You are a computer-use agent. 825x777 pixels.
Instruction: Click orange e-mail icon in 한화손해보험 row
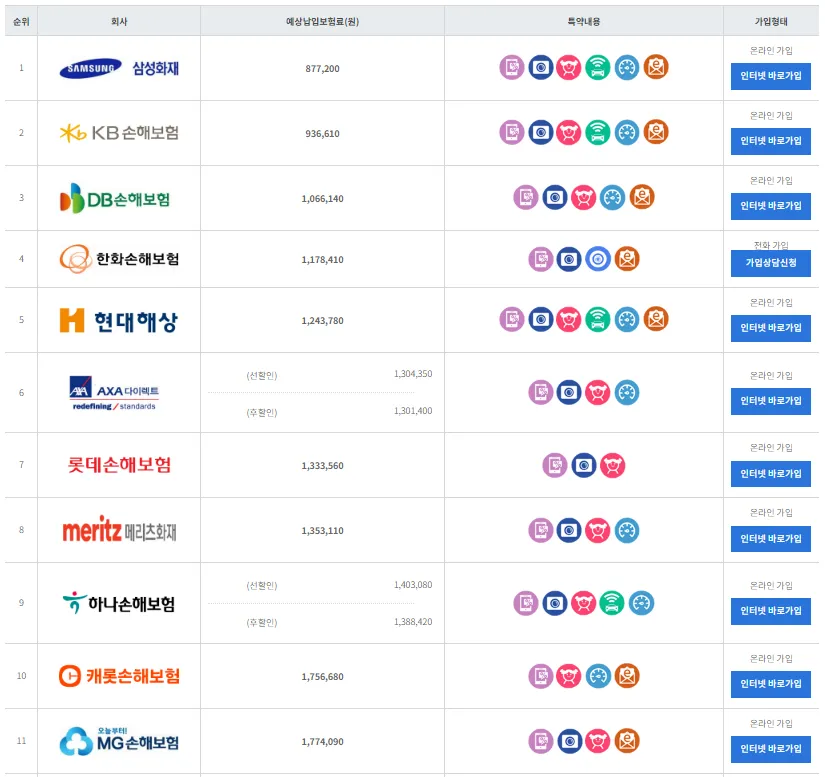point(627,259)
